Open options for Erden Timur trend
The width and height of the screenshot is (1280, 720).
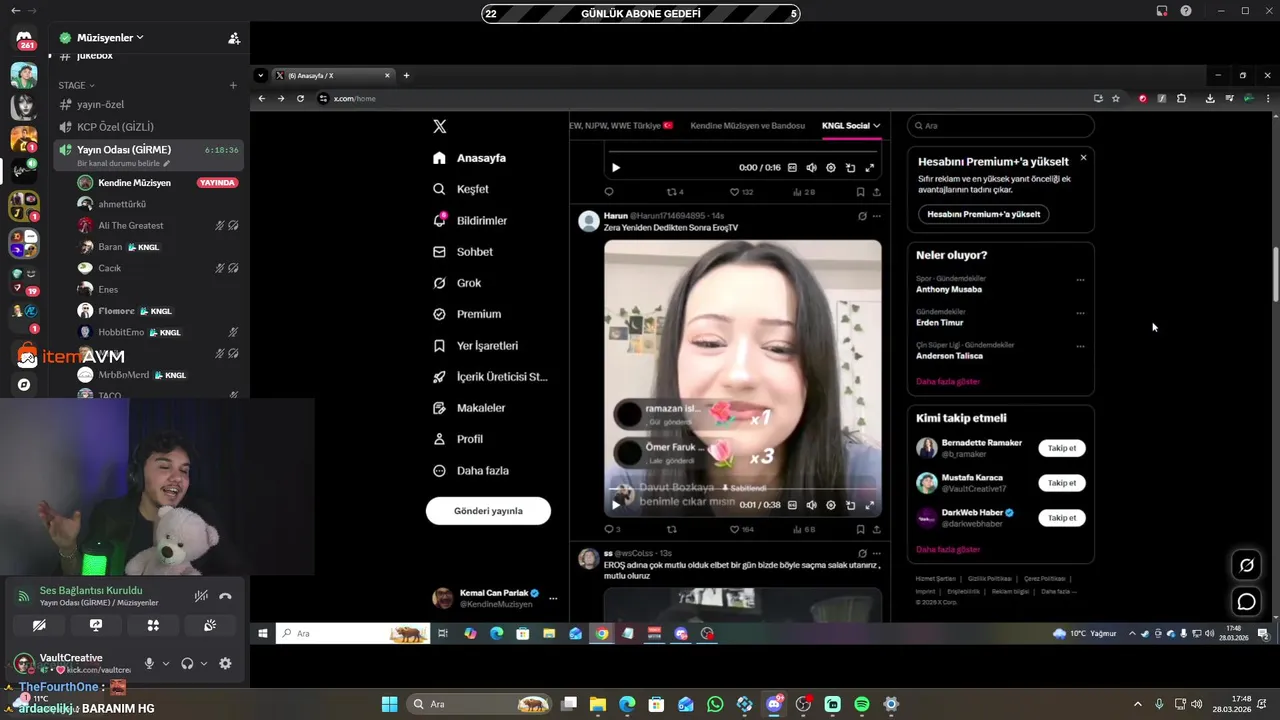click(x=1080, y=313)
